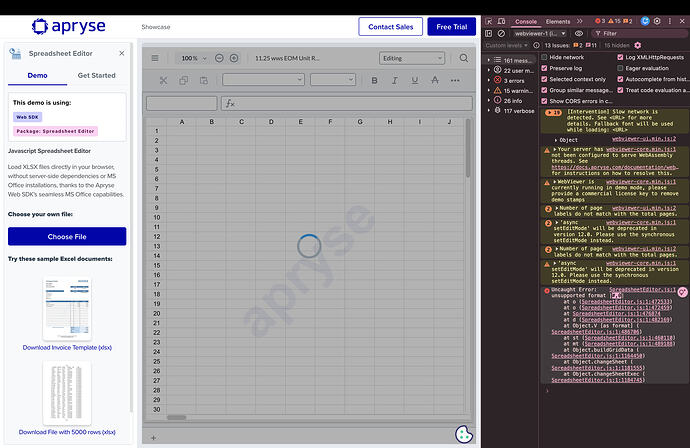Click the fx function icon
690x448 pixels.
230,103
